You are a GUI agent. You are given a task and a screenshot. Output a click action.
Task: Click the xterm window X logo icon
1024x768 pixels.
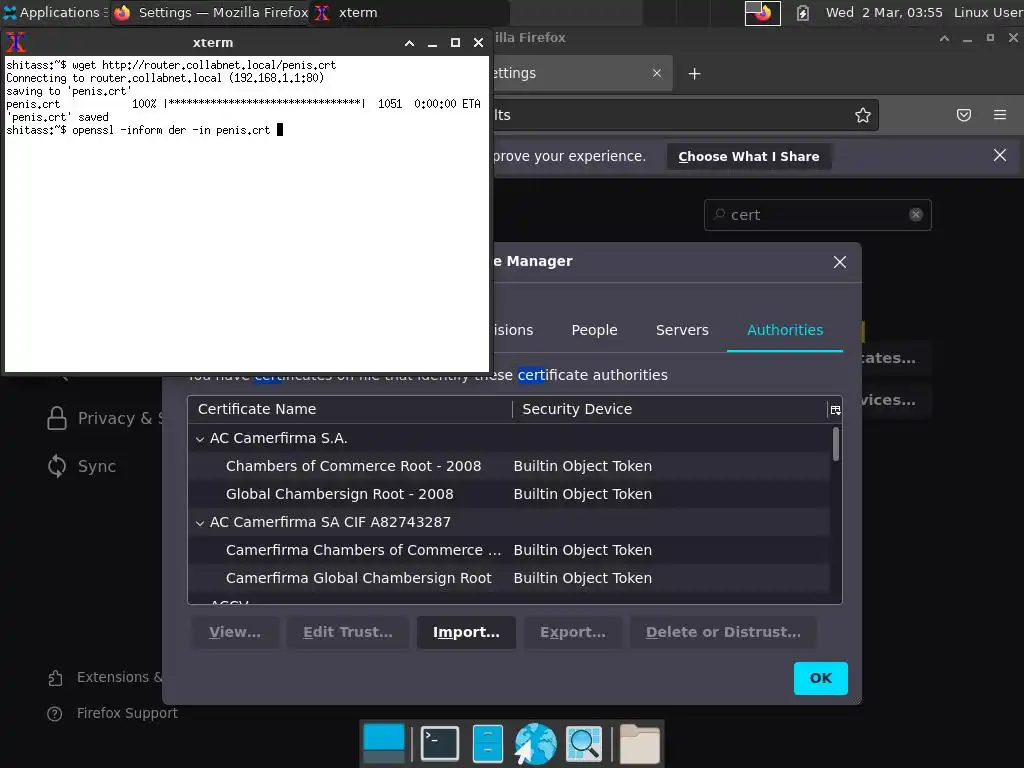[16, 42]
